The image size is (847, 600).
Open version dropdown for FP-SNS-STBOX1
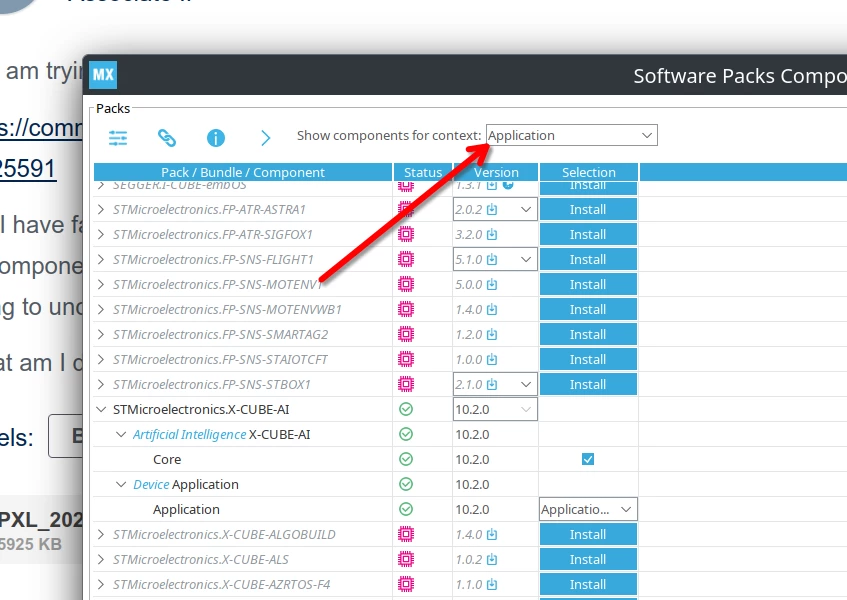[x=526, y=385]
